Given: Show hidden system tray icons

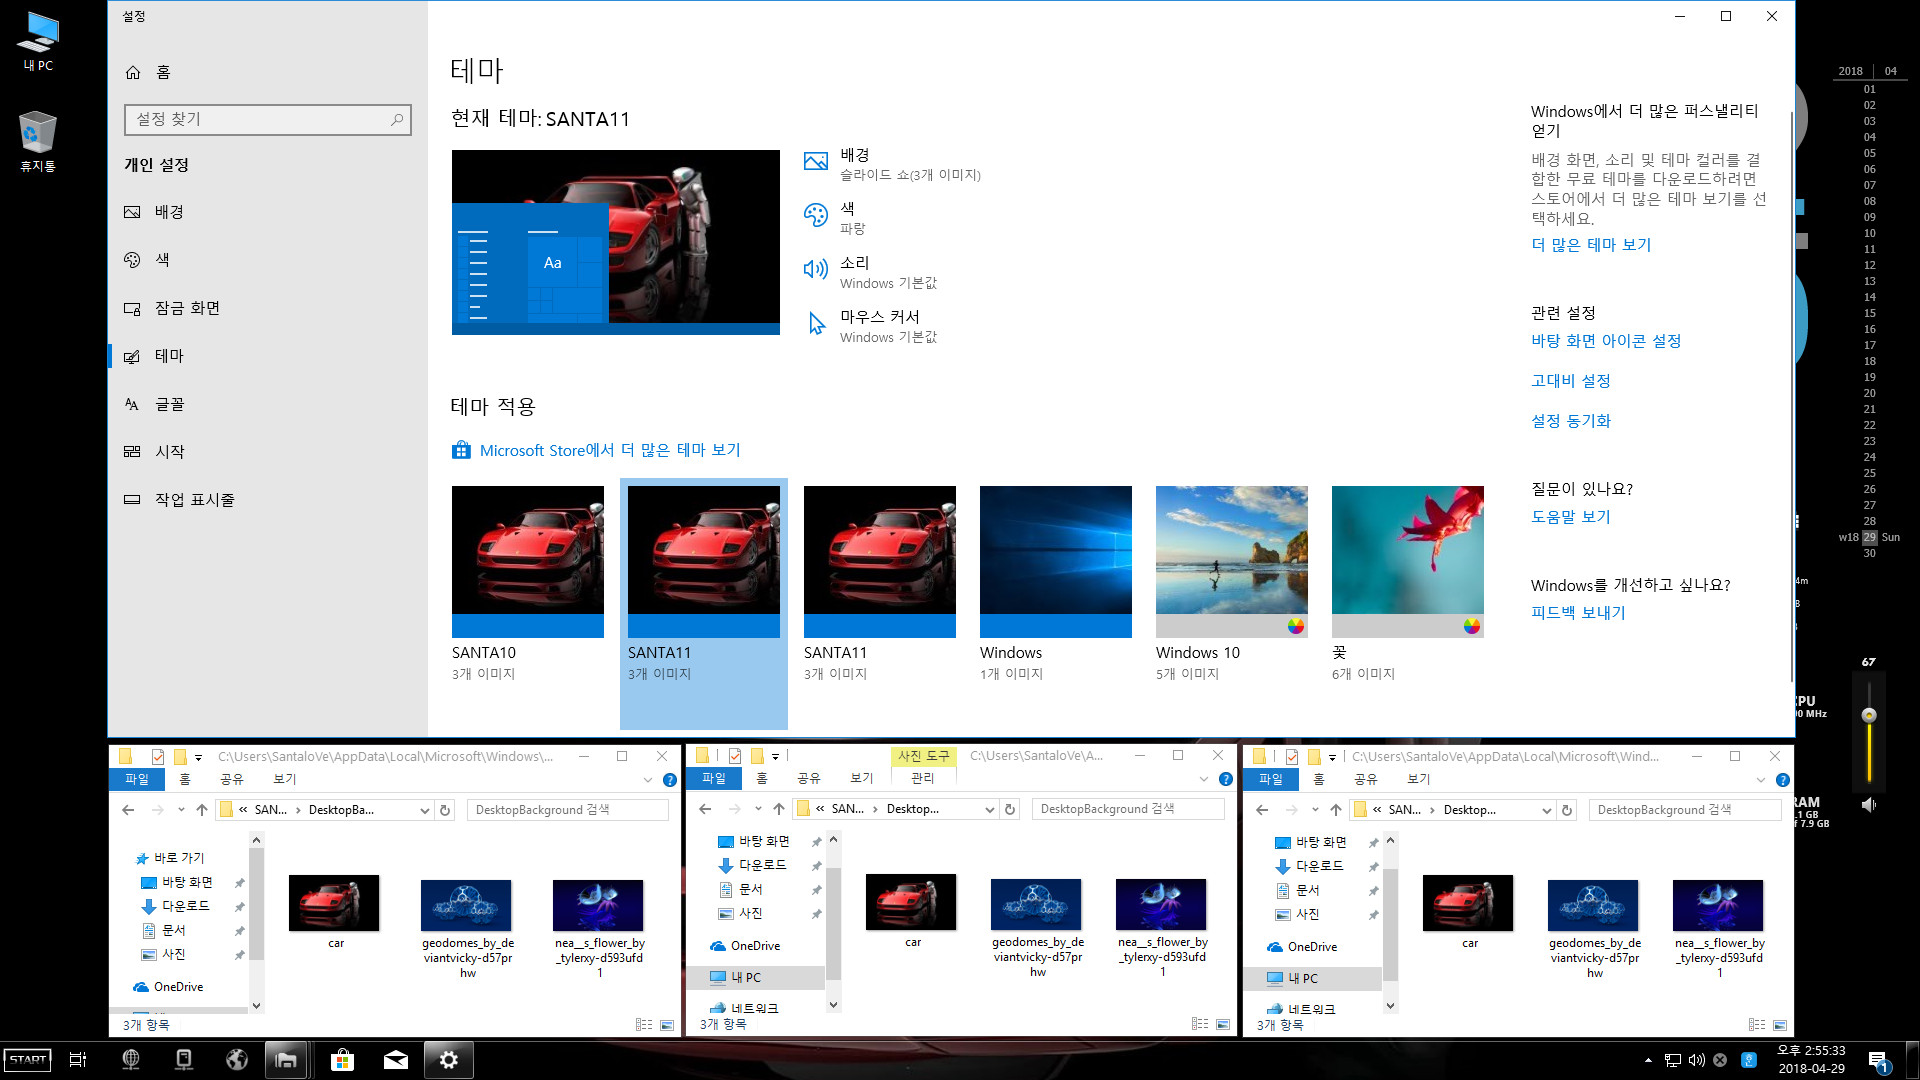Looking at the screenshot, I should (x=1648, y=1060).
